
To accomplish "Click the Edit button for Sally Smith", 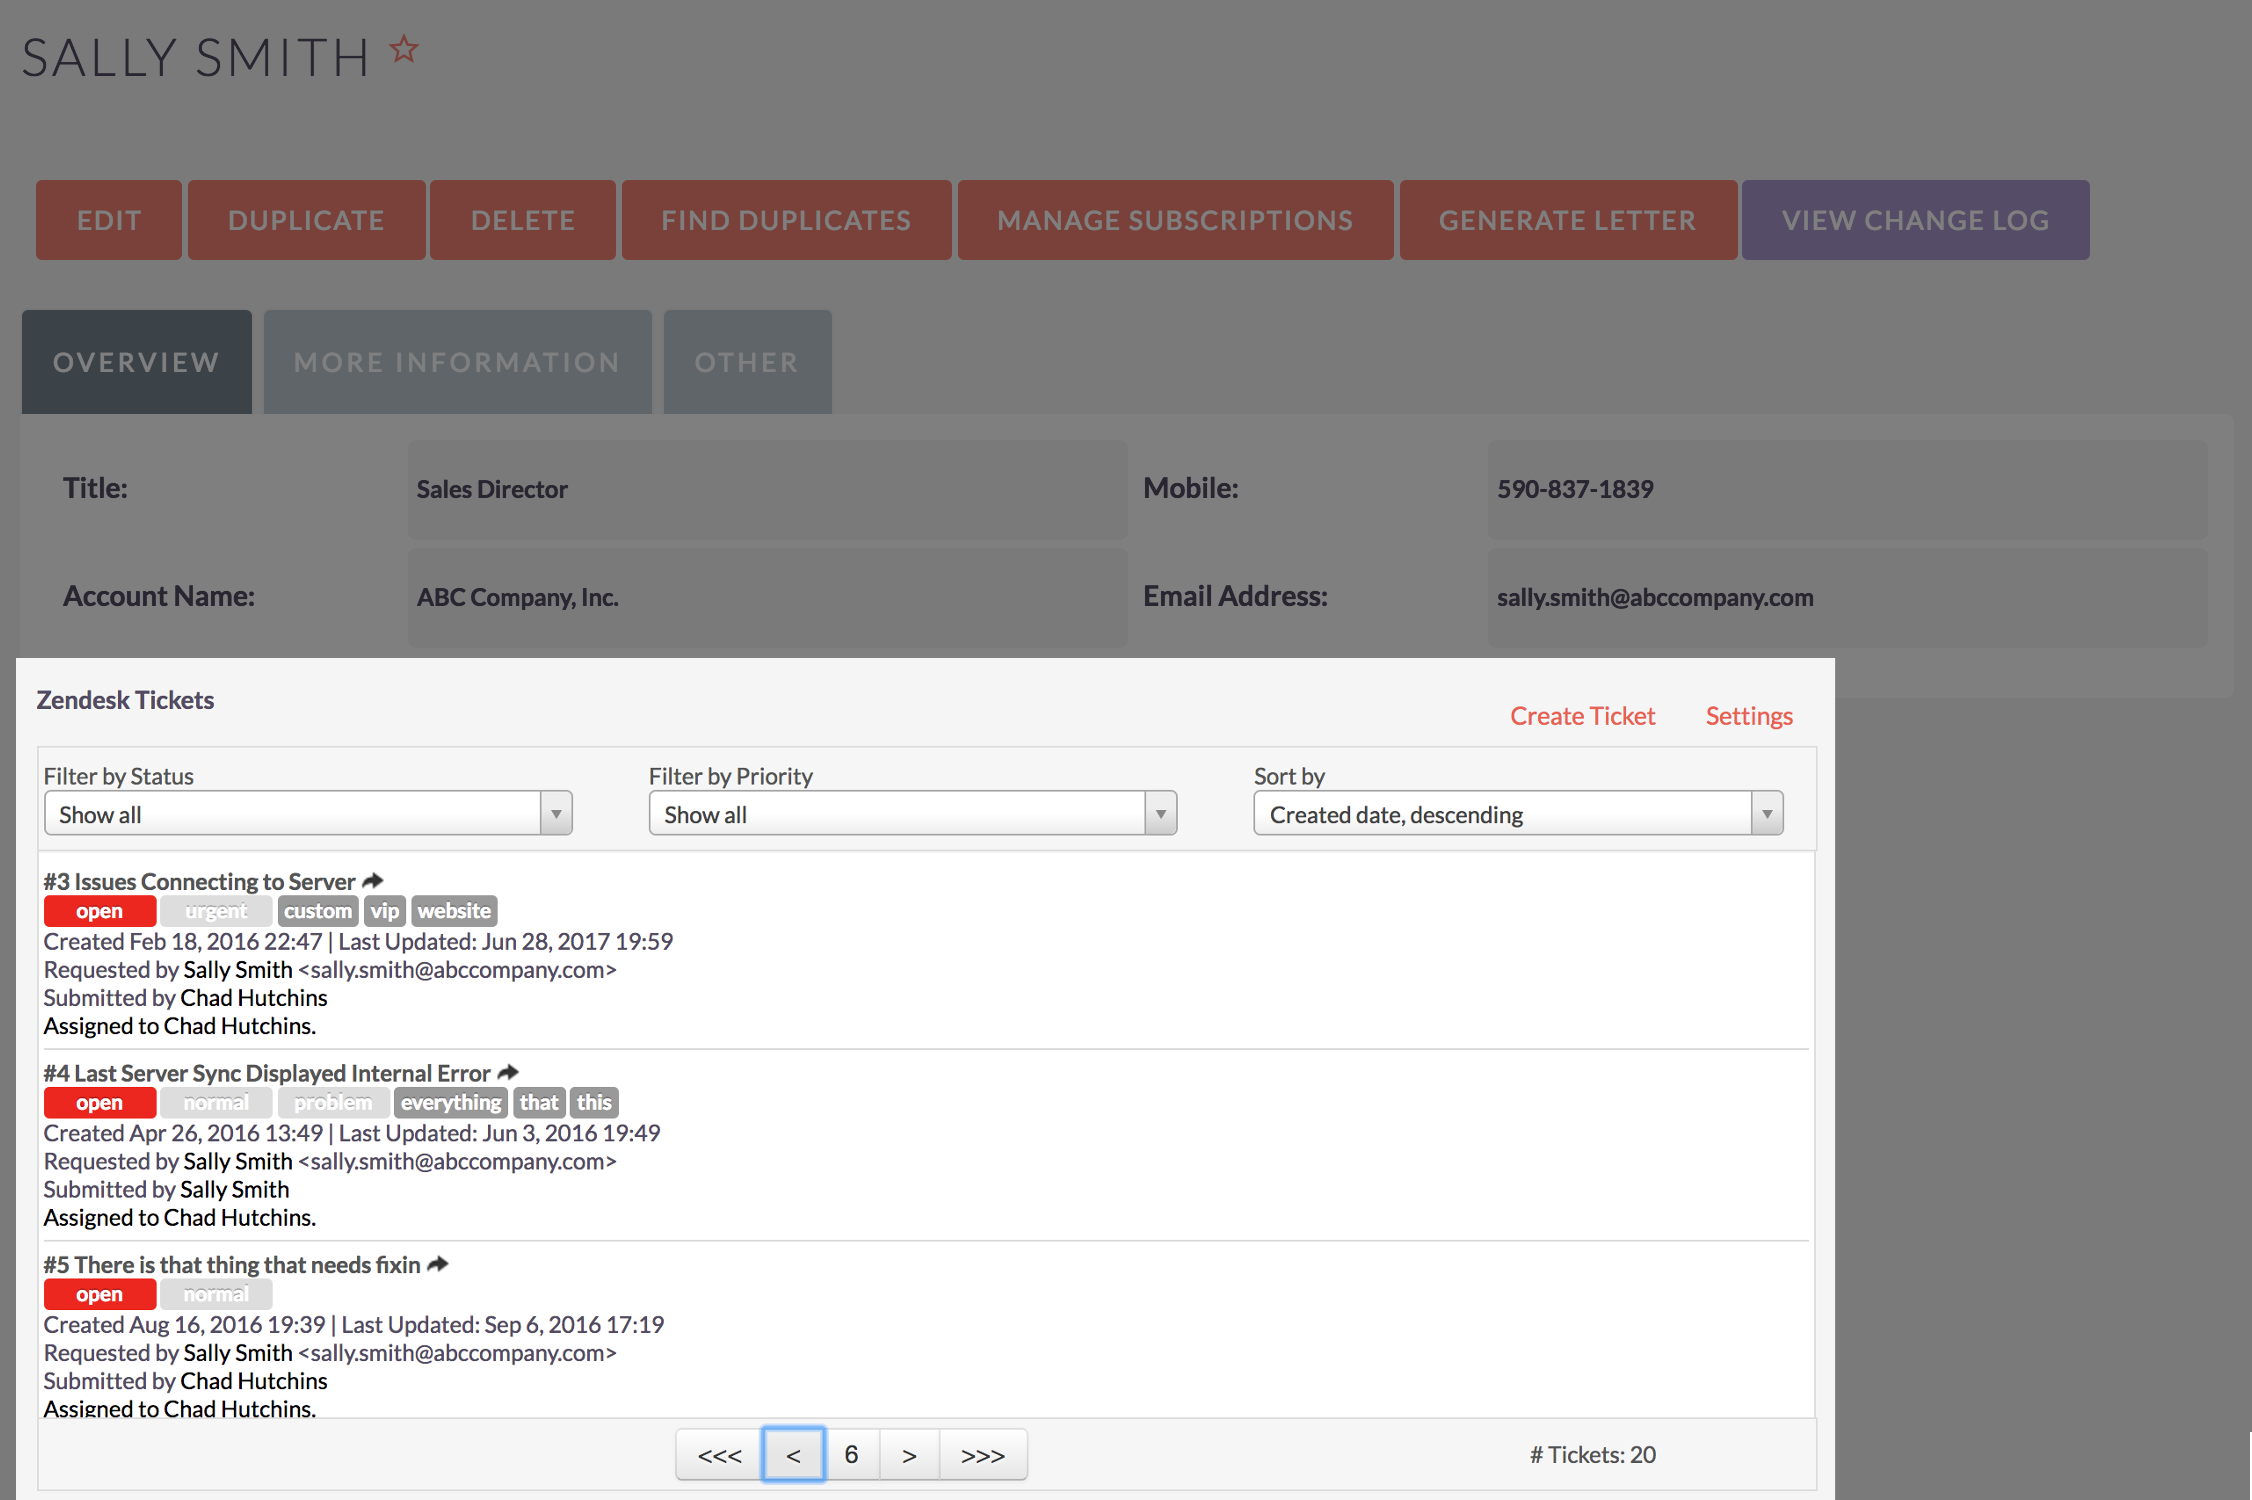I will point(109,219).
